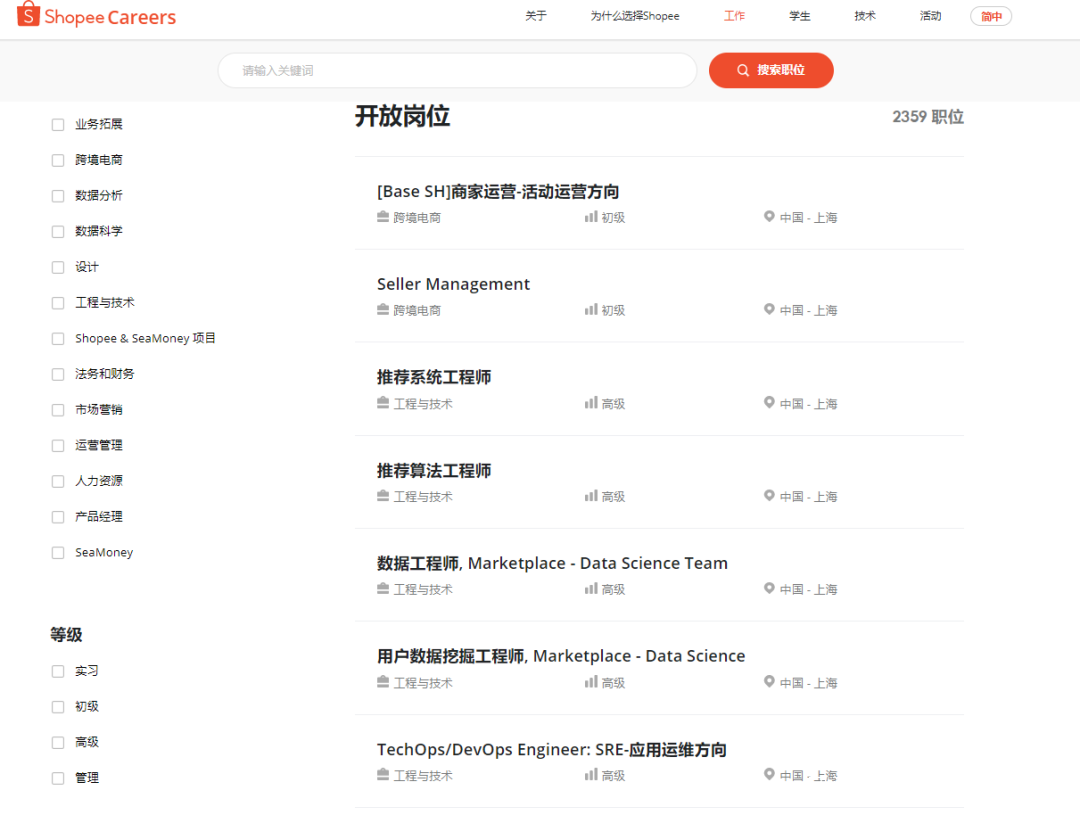1080x815 pixels.
Task: Open the 活动 nav item
Action: [x=931, y=16]
